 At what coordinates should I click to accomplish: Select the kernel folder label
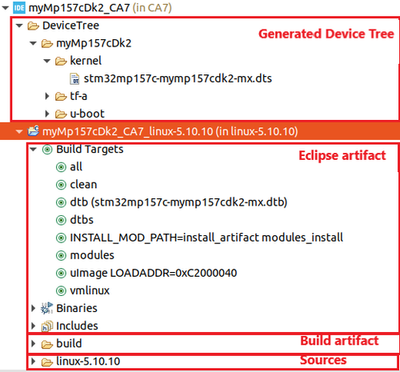86,61
